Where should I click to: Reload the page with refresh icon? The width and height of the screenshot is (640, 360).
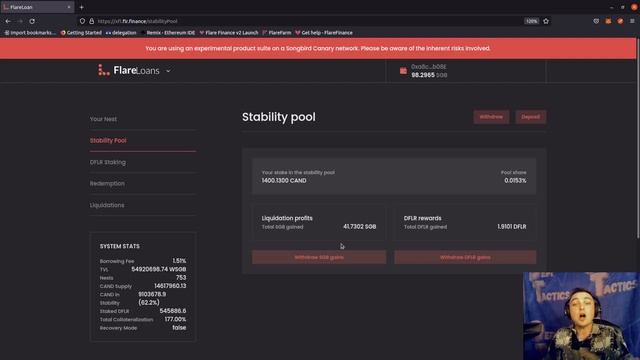click(32, 21)
